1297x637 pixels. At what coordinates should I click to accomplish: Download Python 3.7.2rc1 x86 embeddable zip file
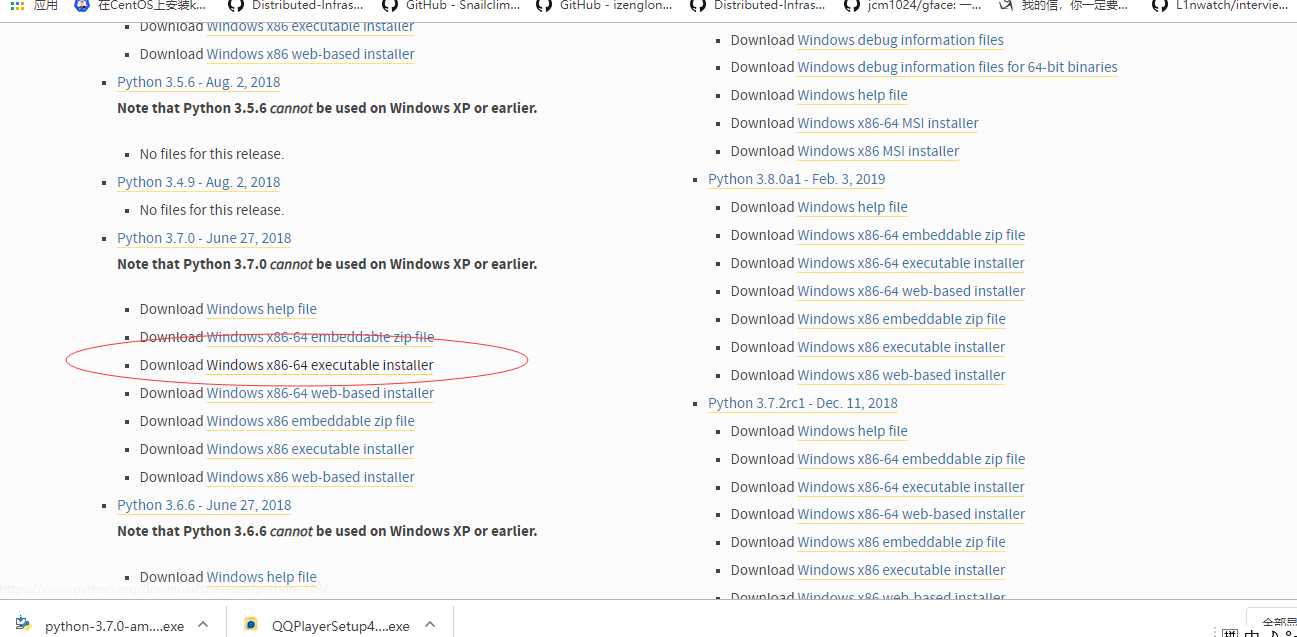(902, 542)
